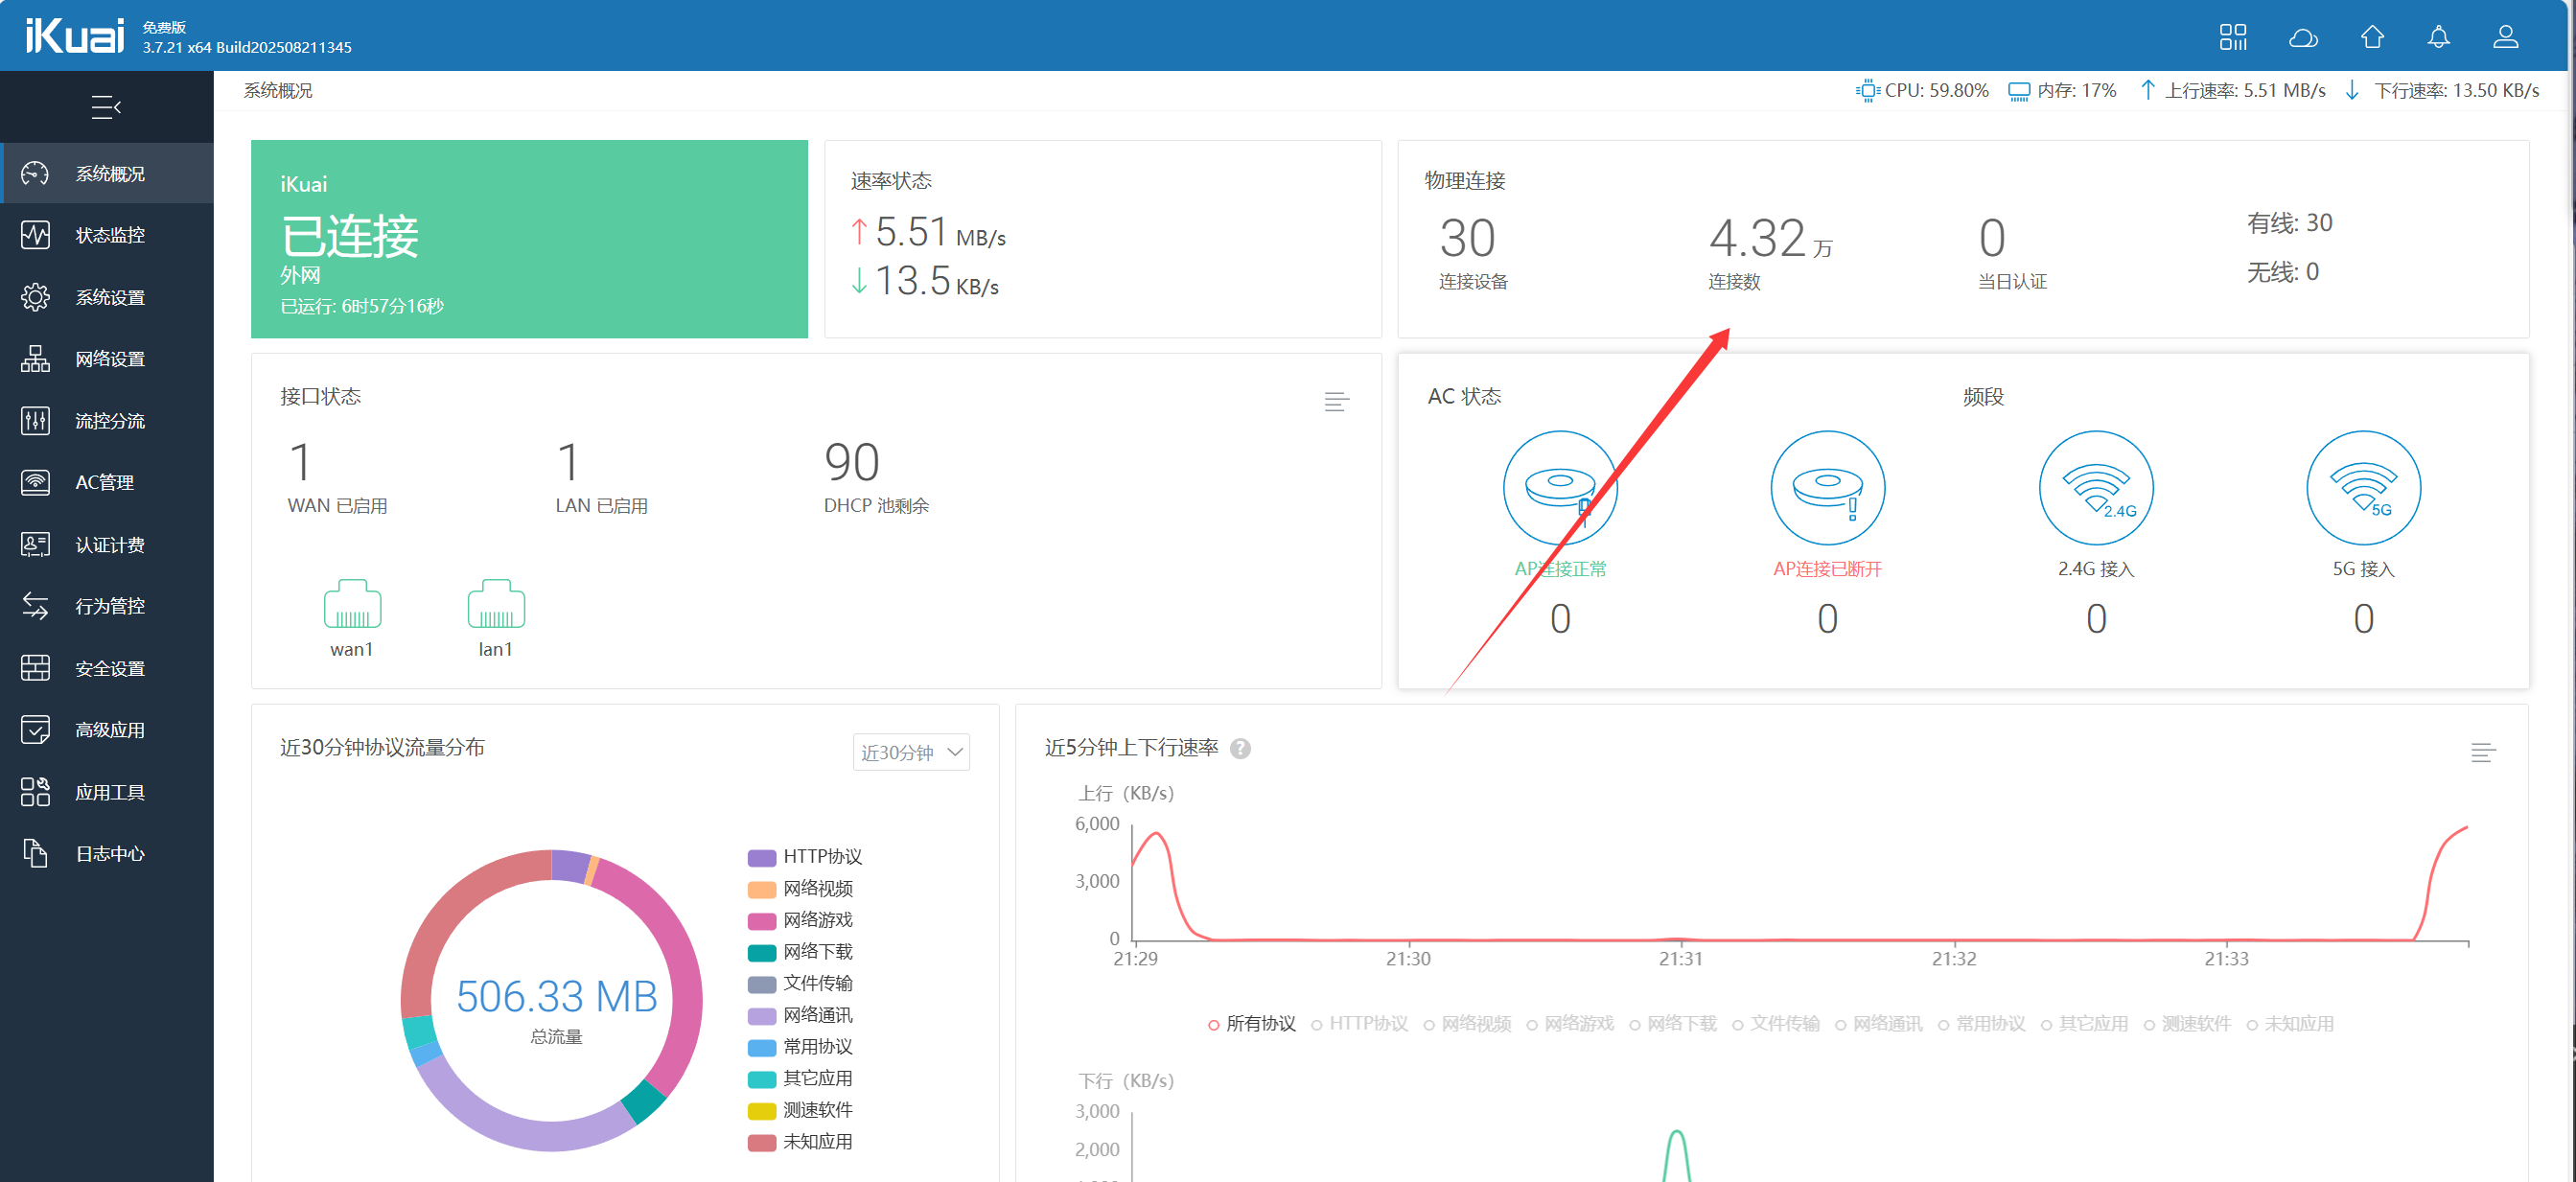The height and width of the screenshot is (1182, 2576).
Task: Open AC管理 in the sidebar
Action: pyautogui.click(x=104, y=482)
